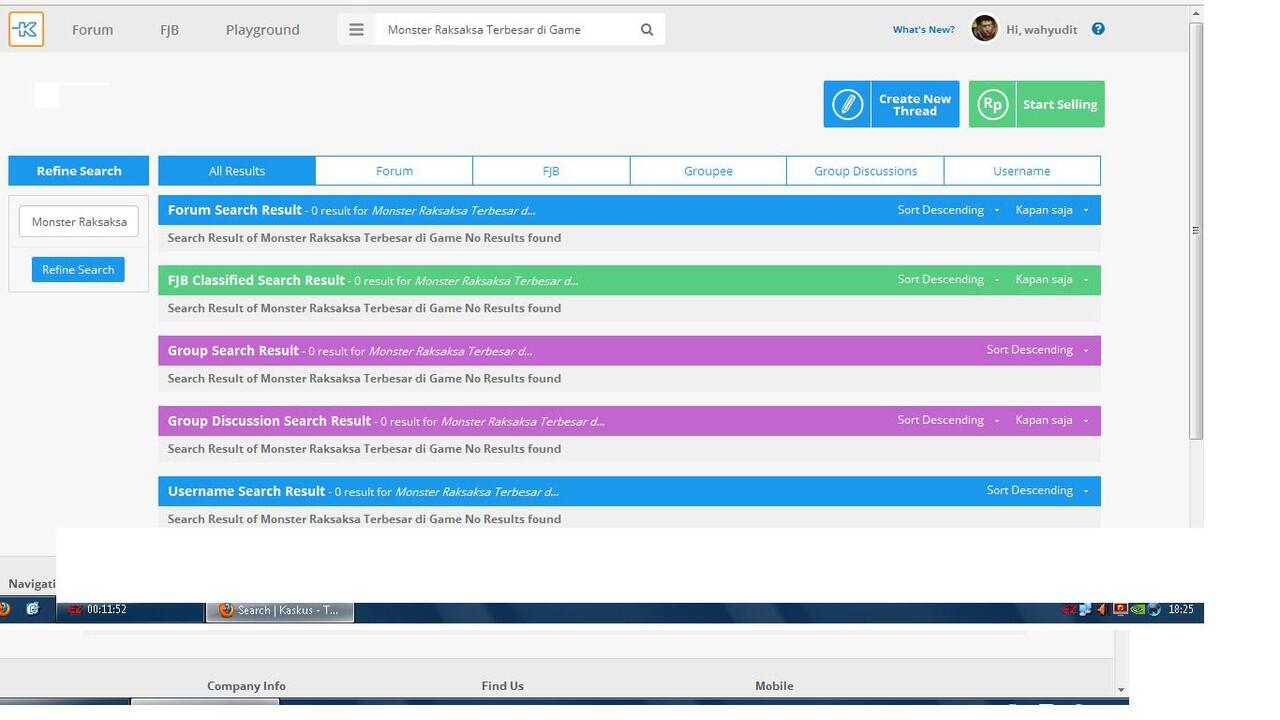The height and width of the screenshot is (720, 1280).
Task: Open Sort Descending dropdown in FJB Classified Search Result
Action: (x=948, y=279)
